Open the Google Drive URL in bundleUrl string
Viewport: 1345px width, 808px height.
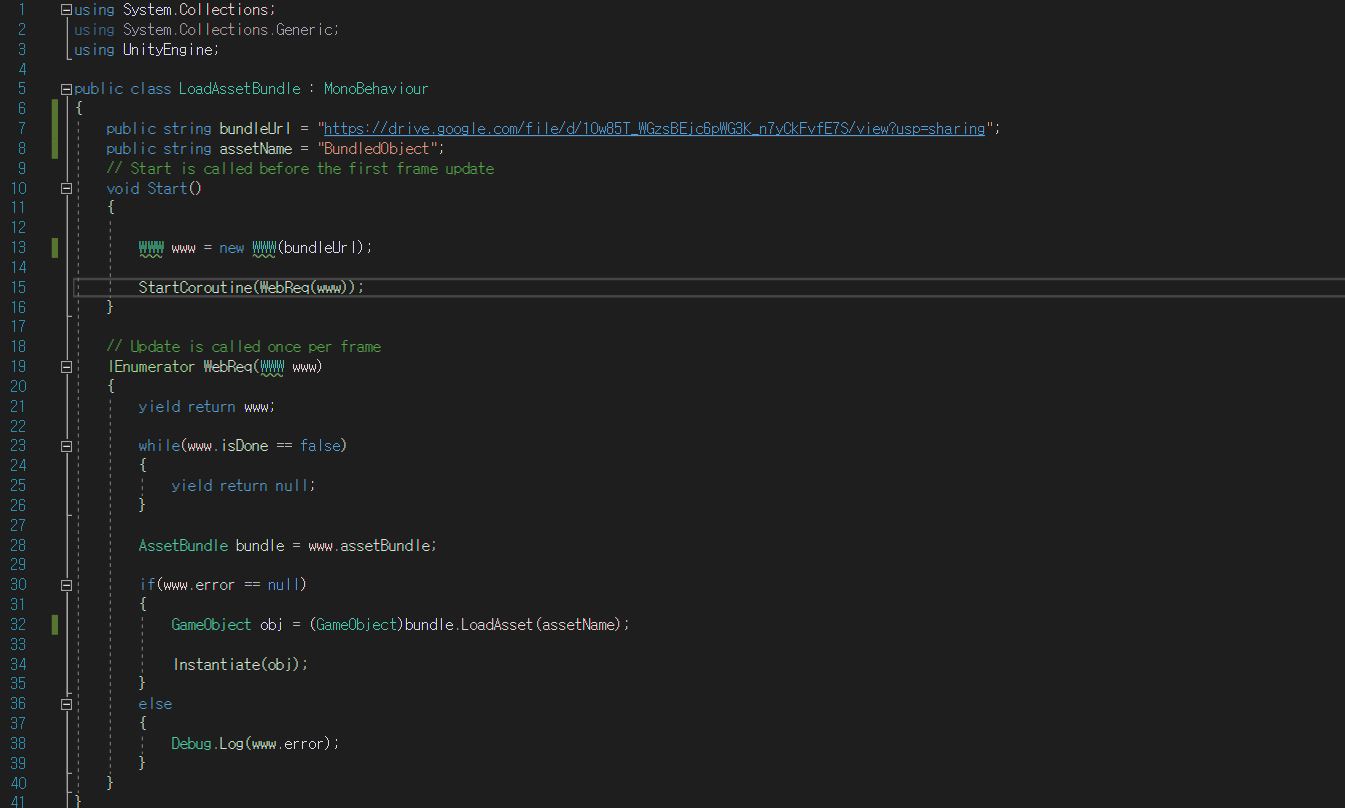pyautogui.click(x=654, y=128)
